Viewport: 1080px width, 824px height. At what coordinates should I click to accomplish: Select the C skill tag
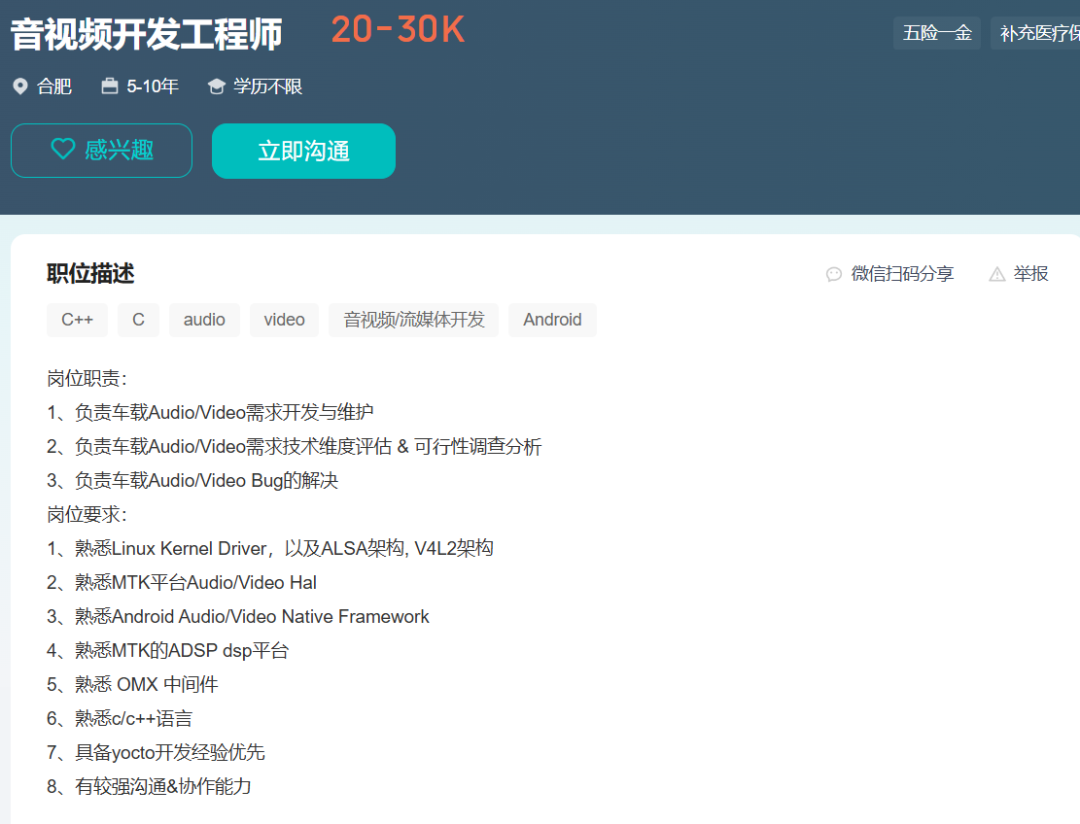(138, 320)
